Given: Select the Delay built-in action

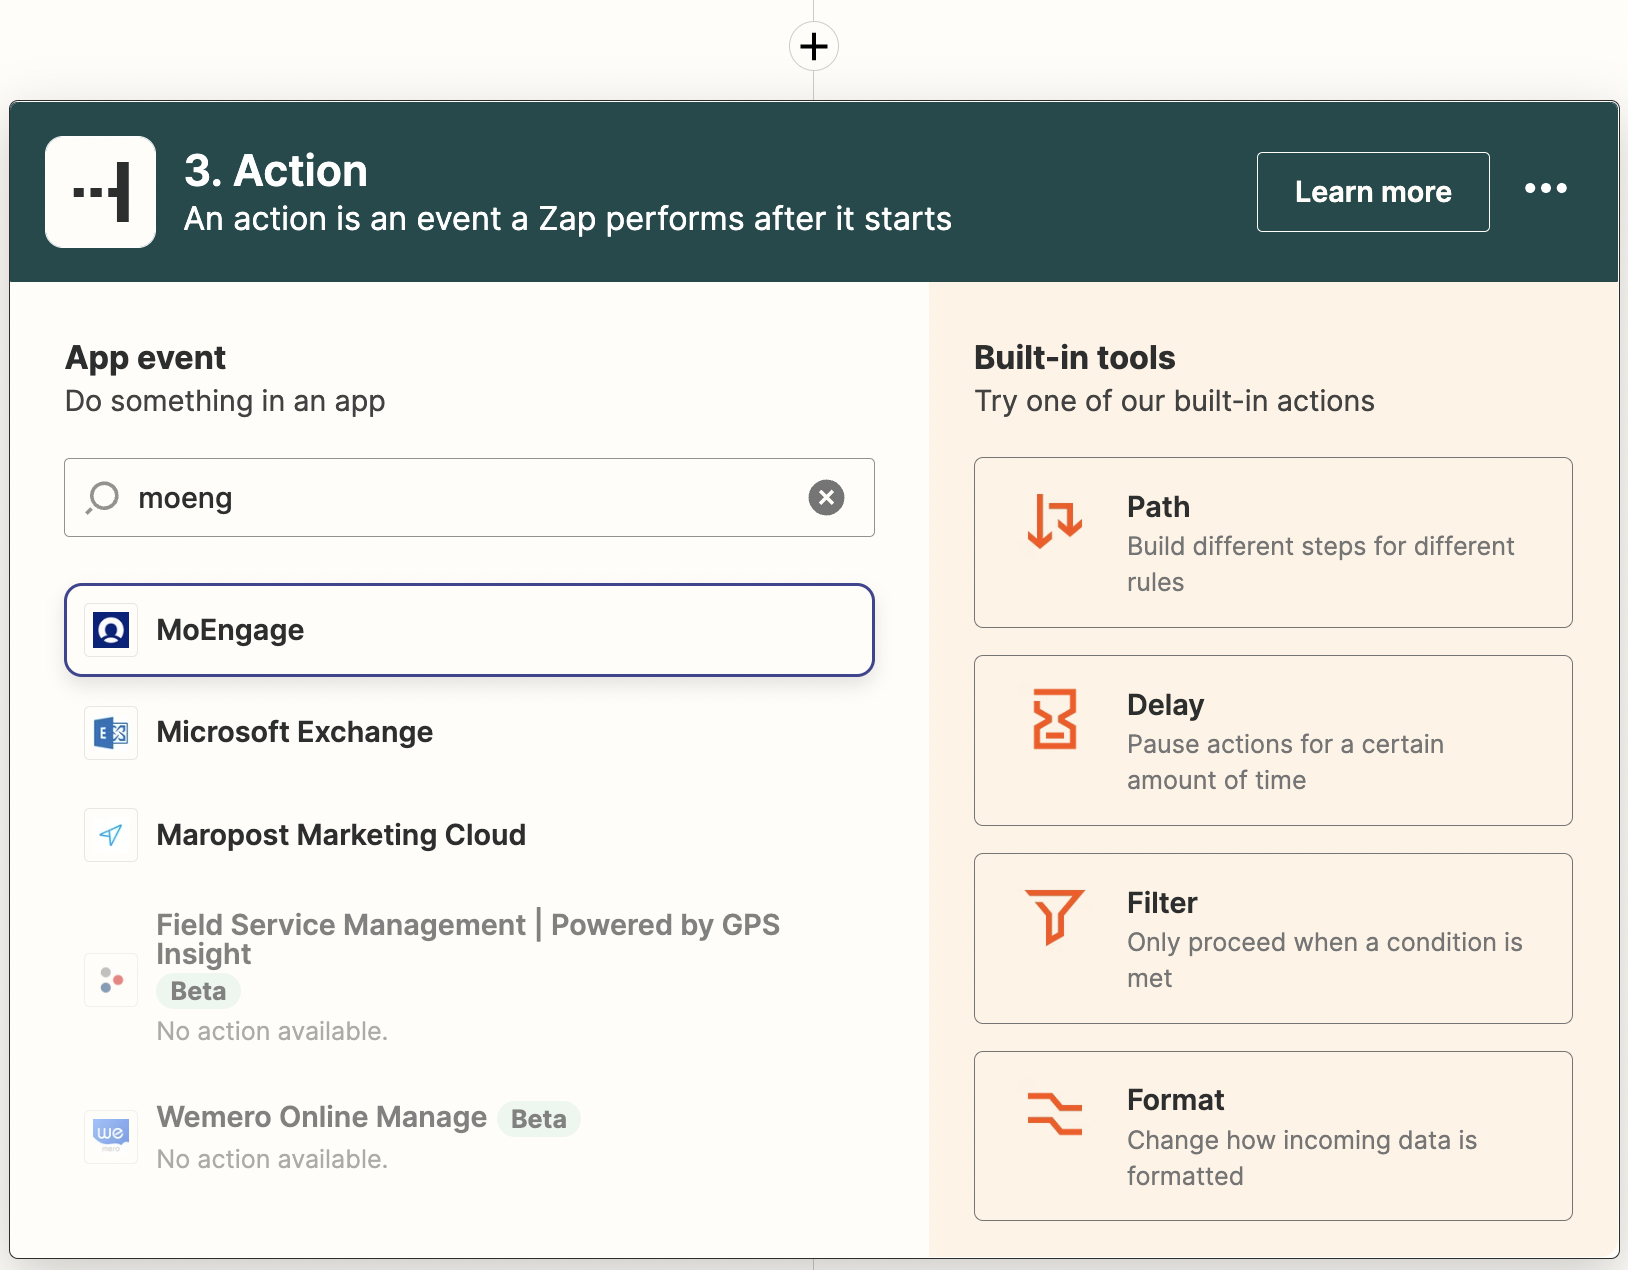Looking at the screenshot, I should pos(1272,740).
